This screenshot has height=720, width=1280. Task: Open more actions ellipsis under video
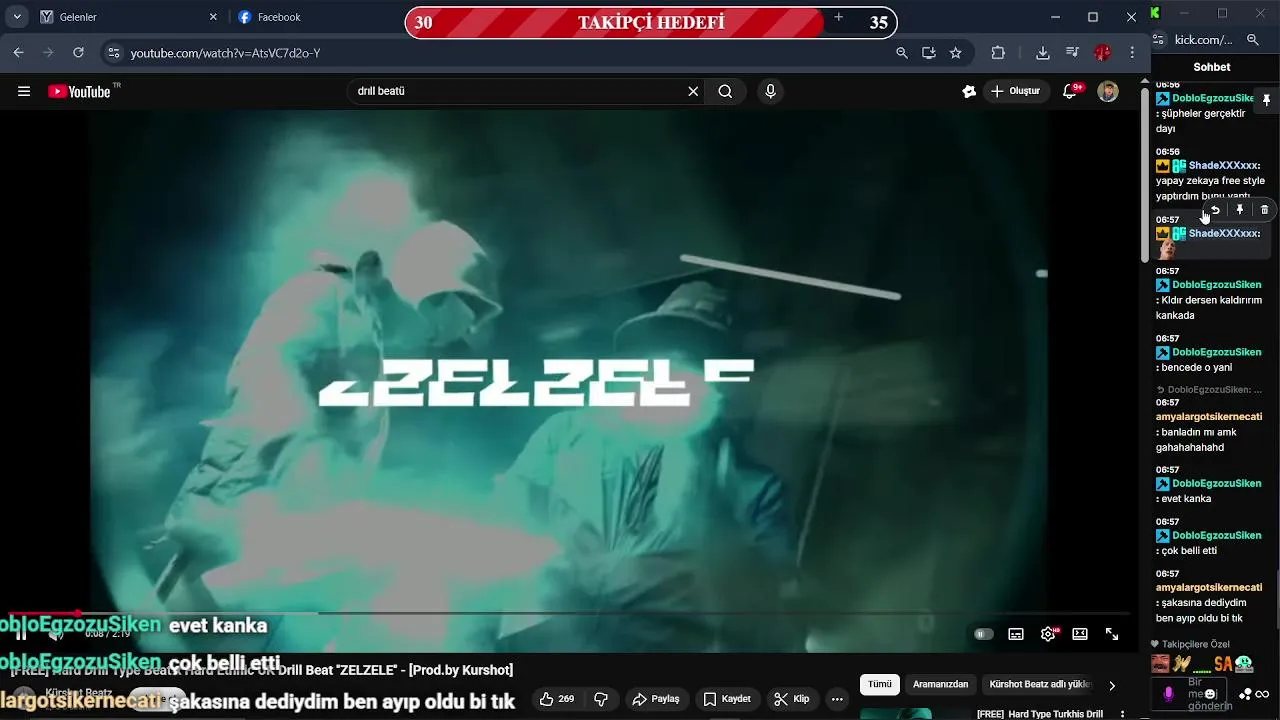click(838, 699)
